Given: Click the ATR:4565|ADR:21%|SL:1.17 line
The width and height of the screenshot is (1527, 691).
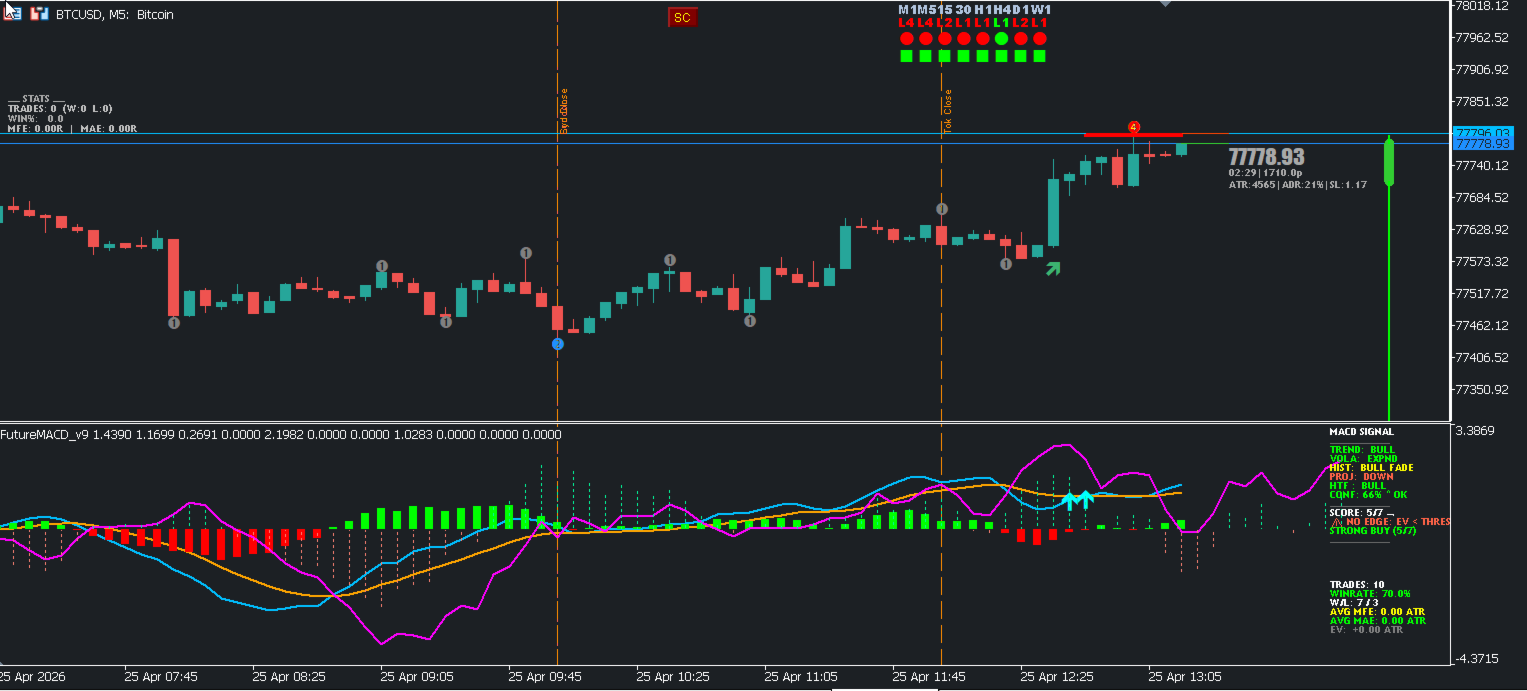Looking at the screenshot, I should 1298,184.
